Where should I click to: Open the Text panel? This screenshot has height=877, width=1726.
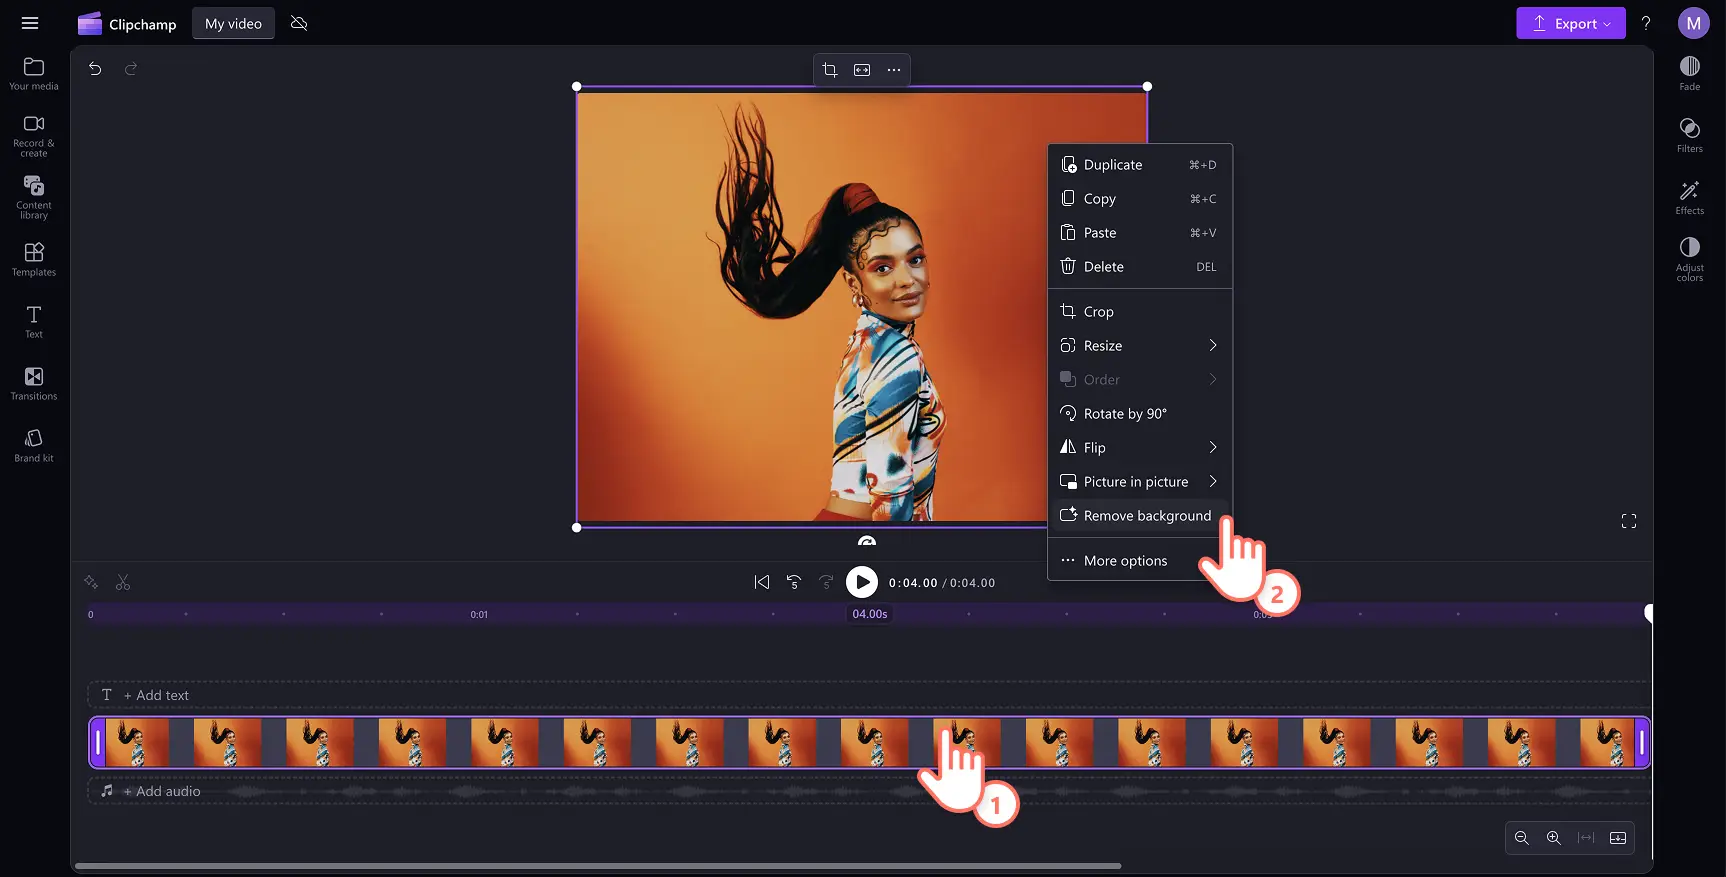[x=34, y=321]
